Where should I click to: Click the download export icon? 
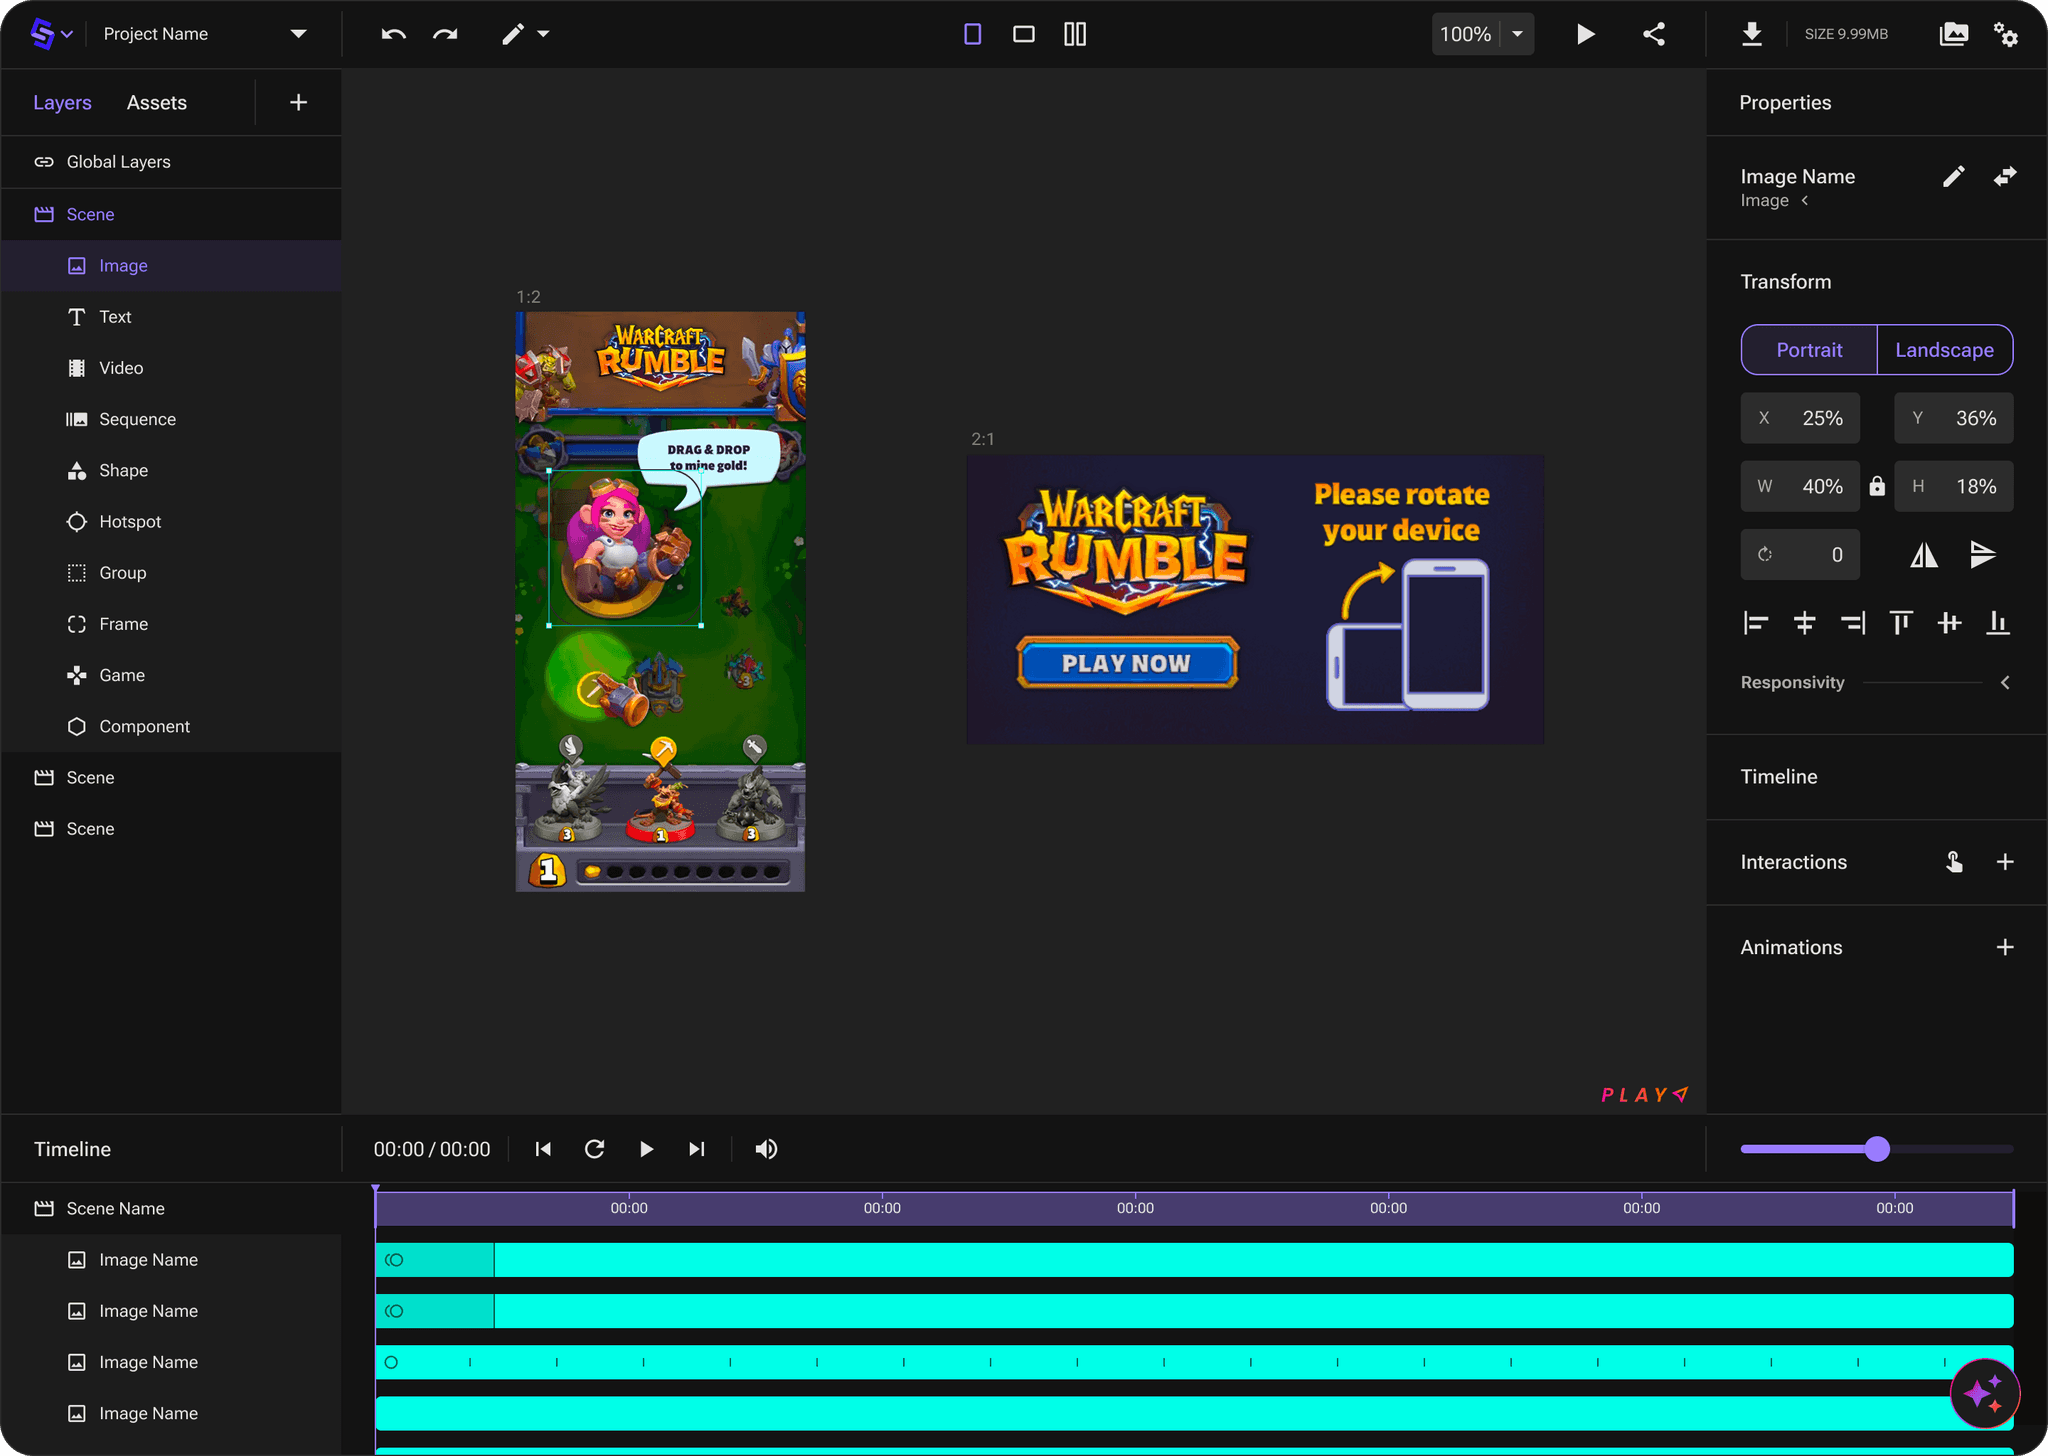(x=1752, y=34)
